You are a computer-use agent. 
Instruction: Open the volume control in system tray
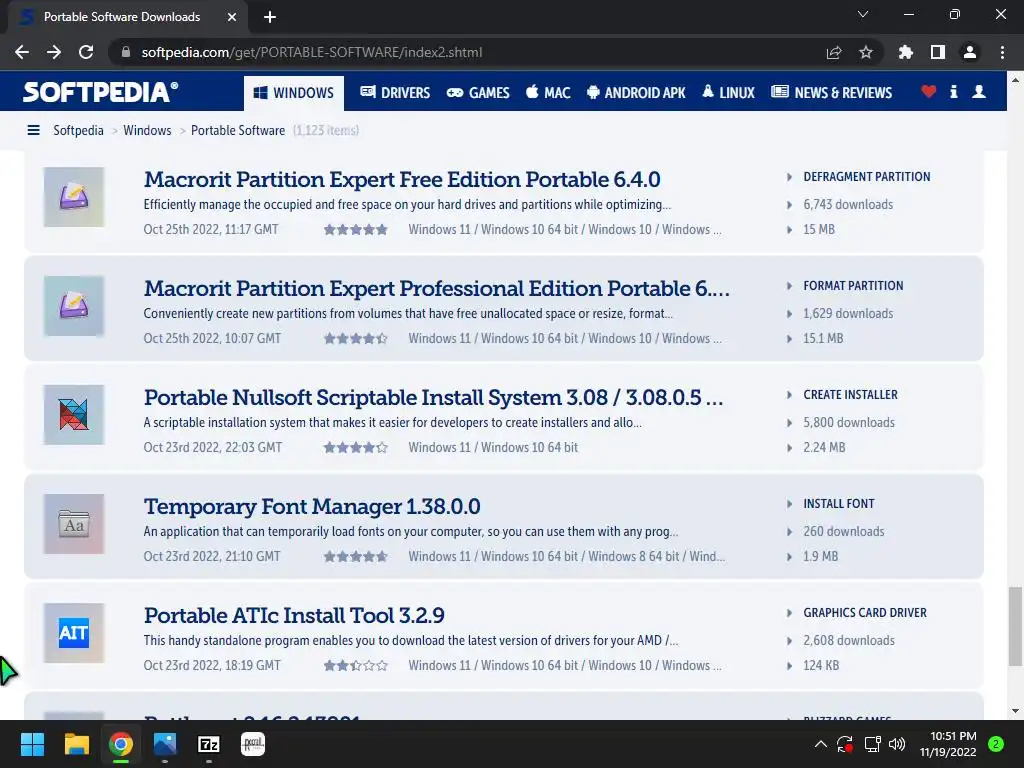(x=897, y=744)
